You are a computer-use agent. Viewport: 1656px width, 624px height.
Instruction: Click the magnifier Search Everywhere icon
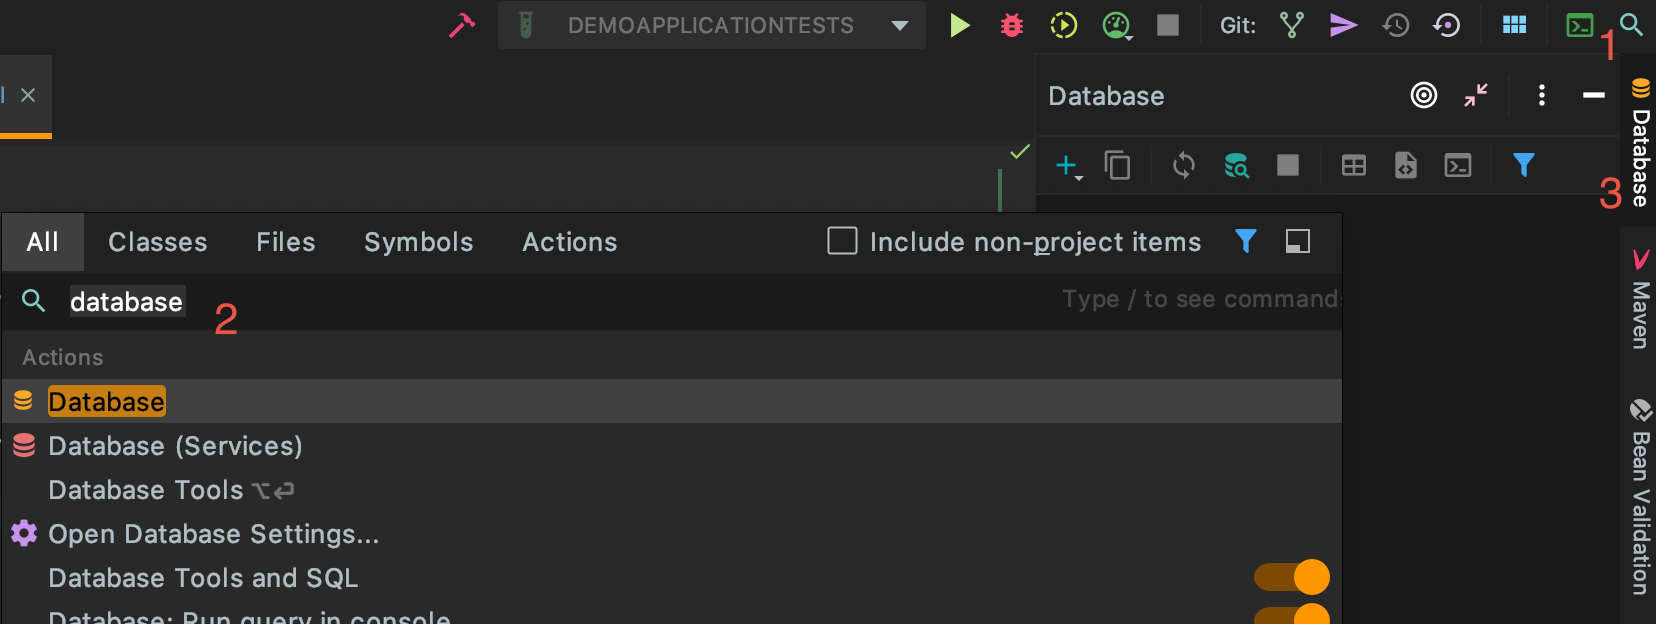point(1631,24)
